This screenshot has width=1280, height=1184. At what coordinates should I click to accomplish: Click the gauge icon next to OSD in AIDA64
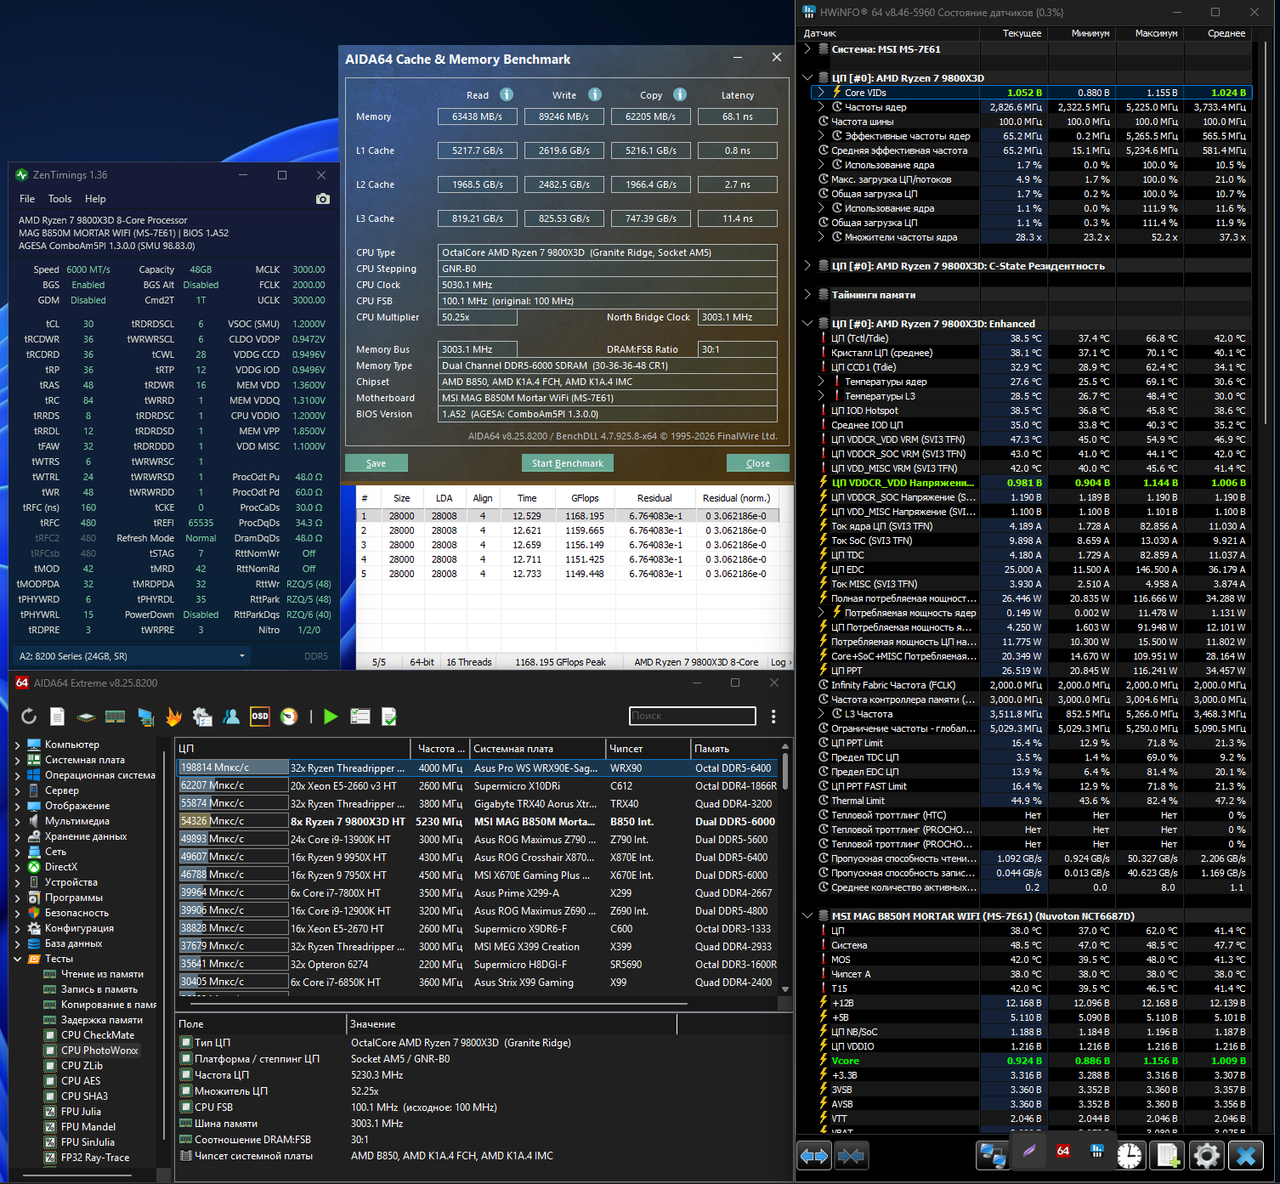point(289,716)
